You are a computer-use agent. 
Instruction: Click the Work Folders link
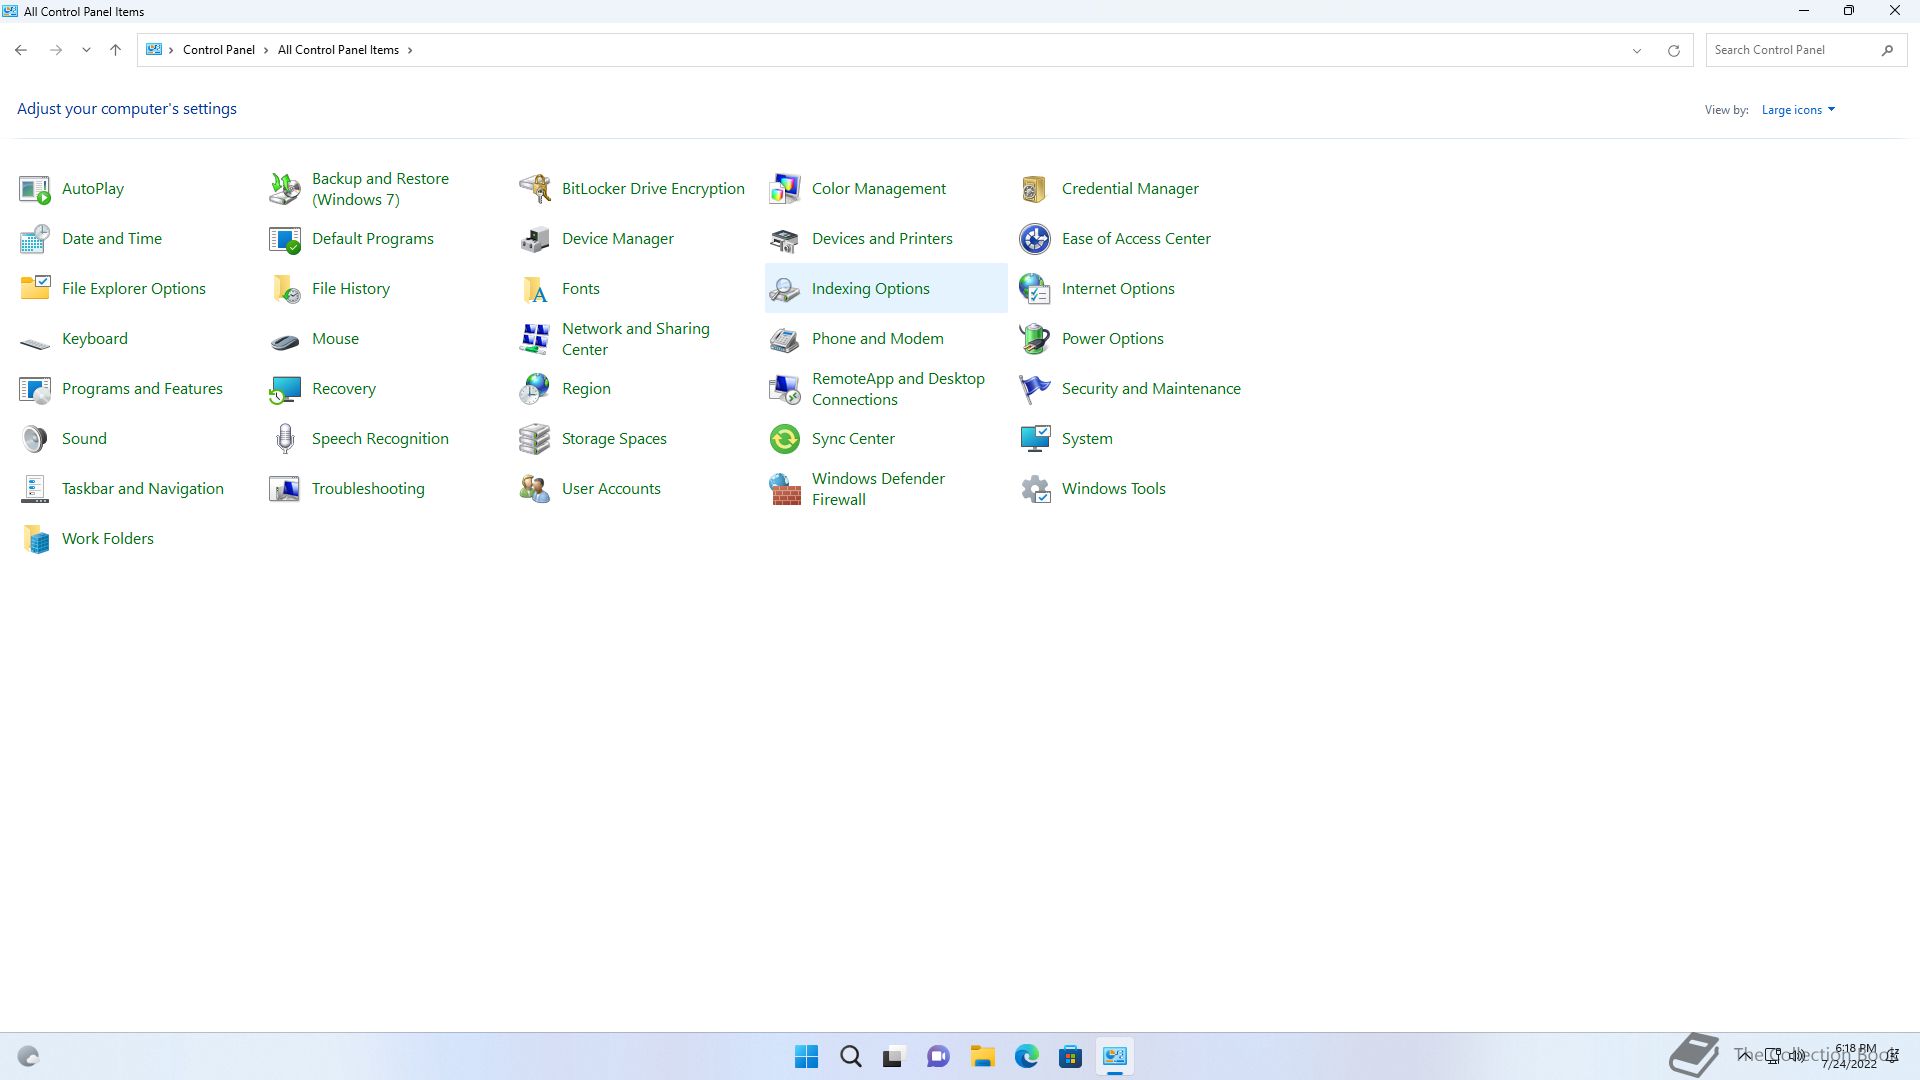pos(108,539)
